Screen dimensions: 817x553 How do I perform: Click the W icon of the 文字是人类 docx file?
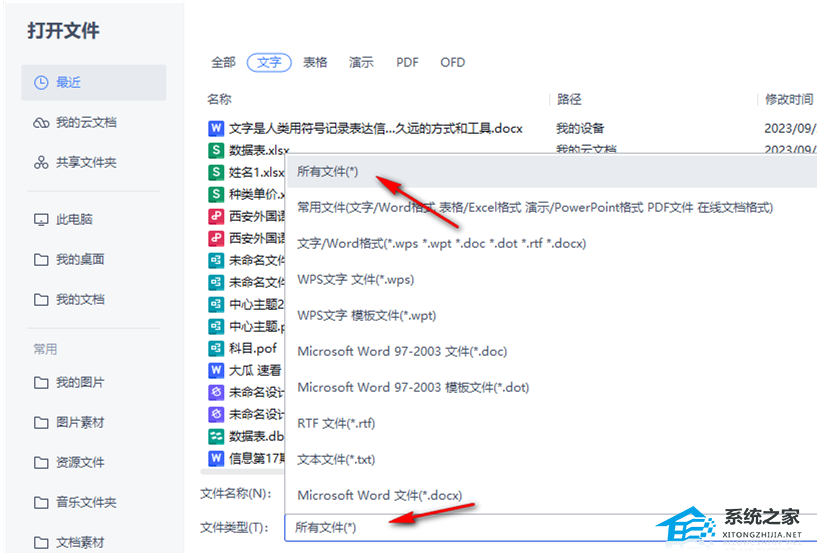(216, 128)
